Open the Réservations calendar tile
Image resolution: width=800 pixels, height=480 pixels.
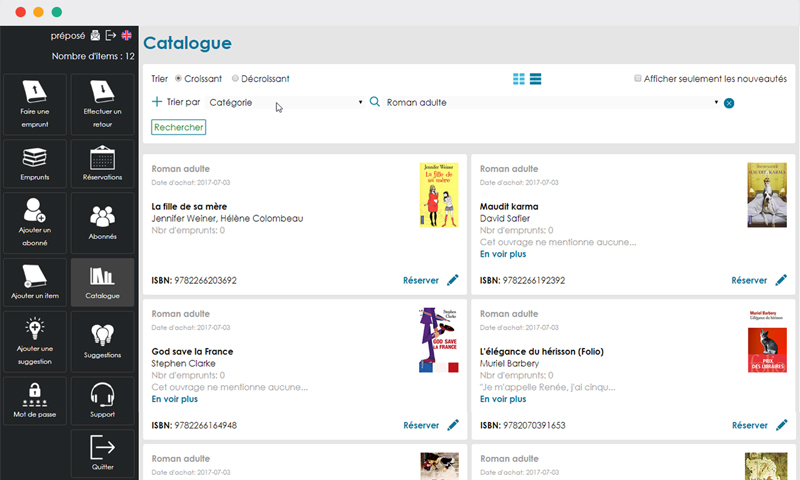click(x=103, y=164)
